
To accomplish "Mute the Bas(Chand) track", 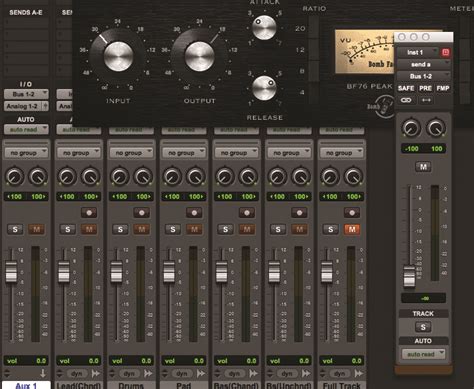I will tap(247, 229).
